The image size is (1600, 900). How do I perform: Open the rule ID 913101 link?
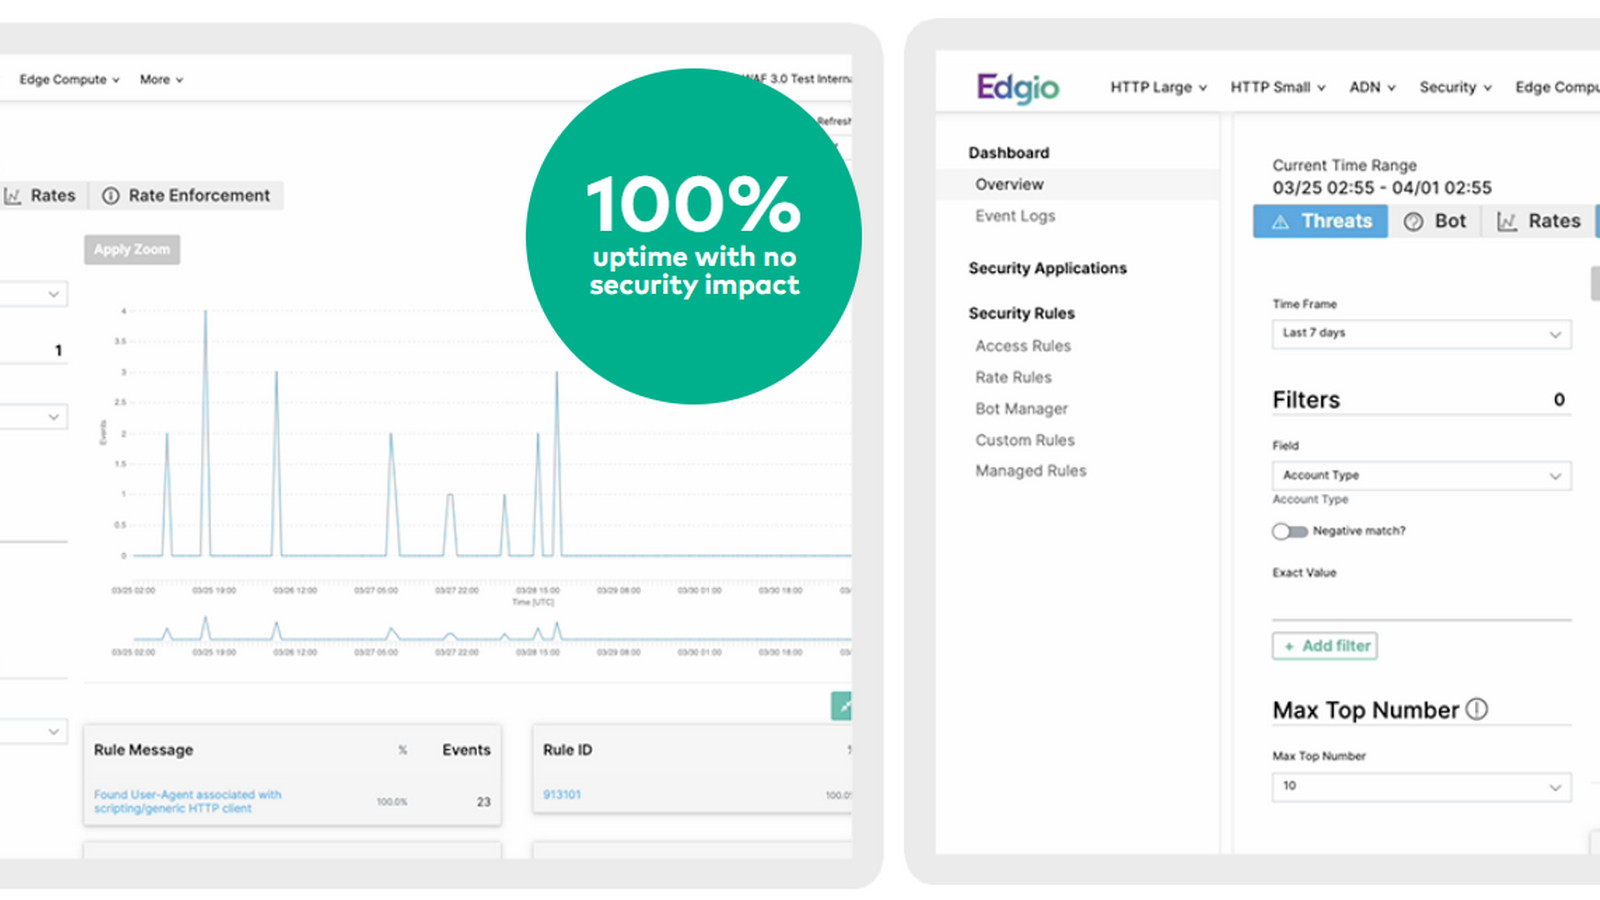[562, 795]
